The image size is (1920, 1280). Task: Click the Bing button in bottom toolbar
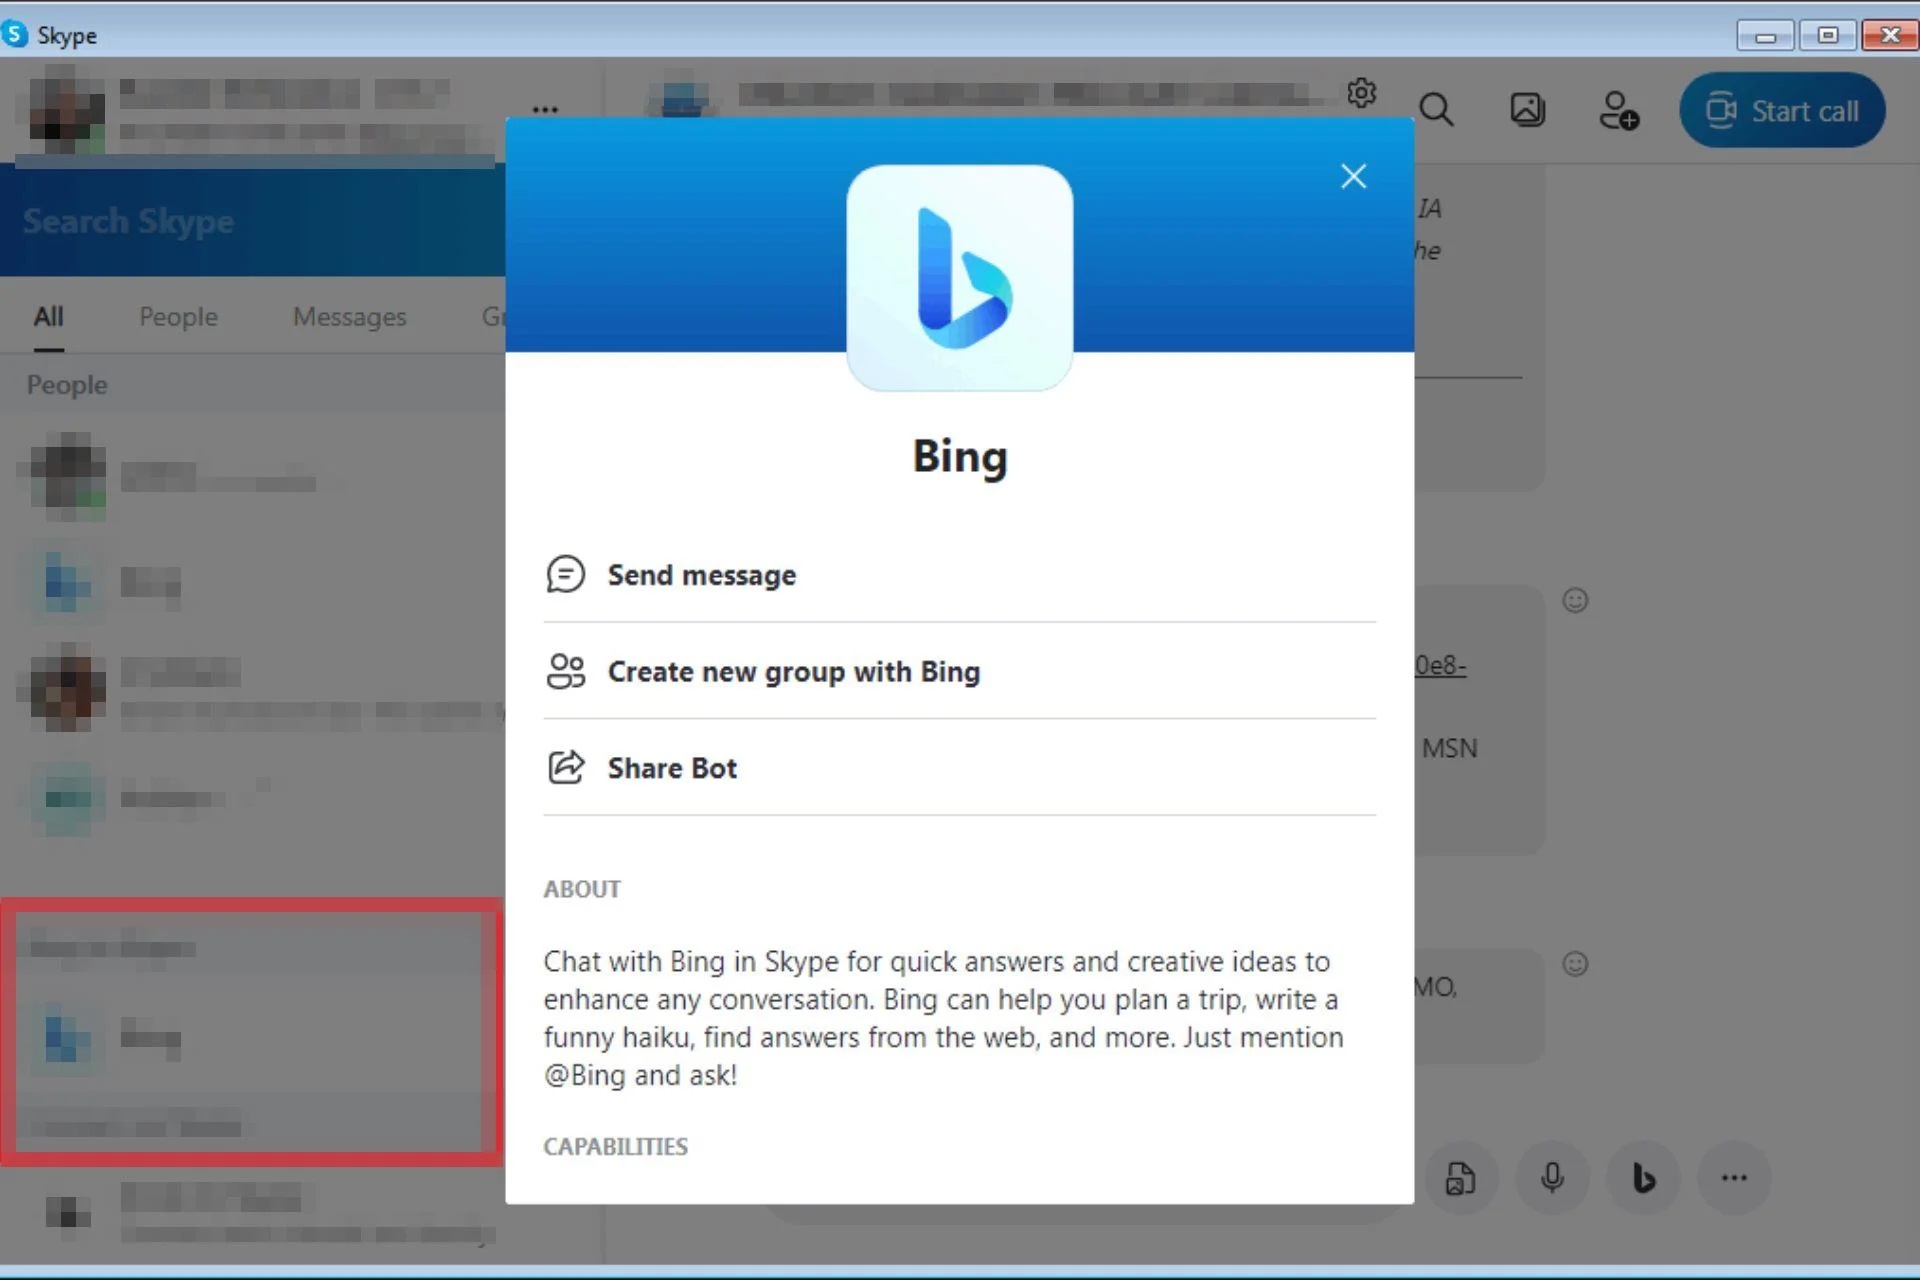pos(1643,1177)
